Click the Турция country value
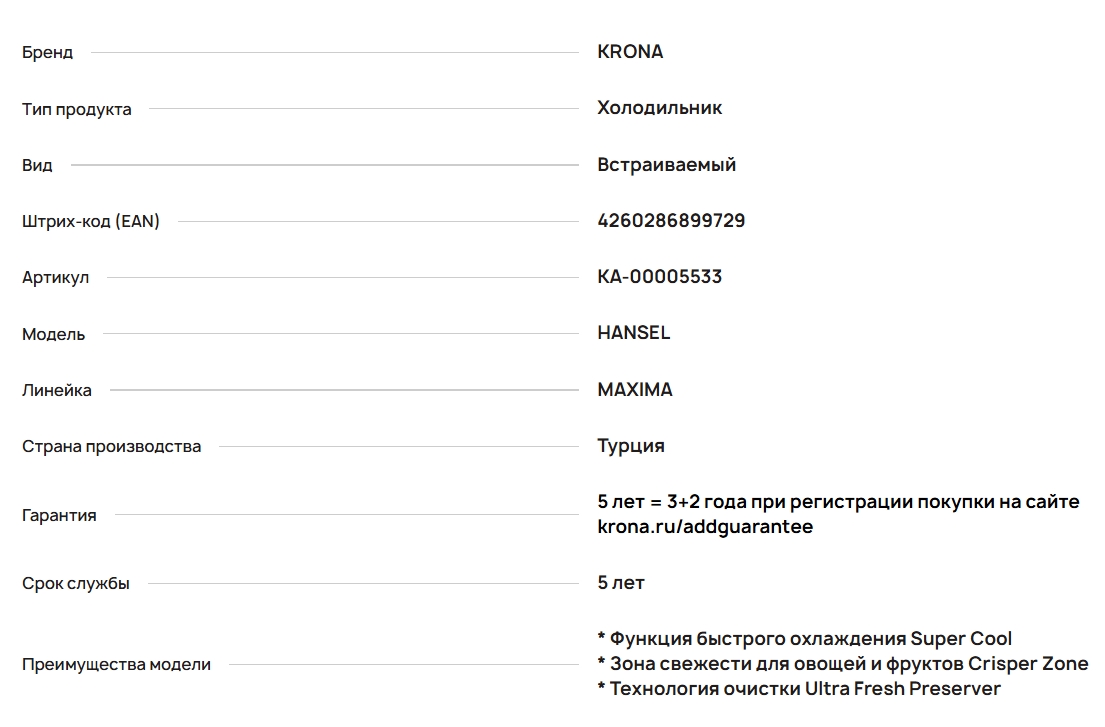The height and width of the screenshot is (727, 1105). (630, 446)
